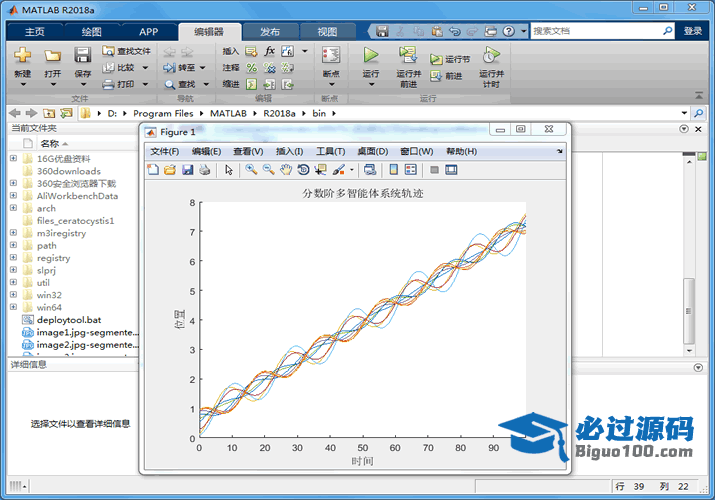Open 插入(I) menu in Figure 1

(290, 151)
